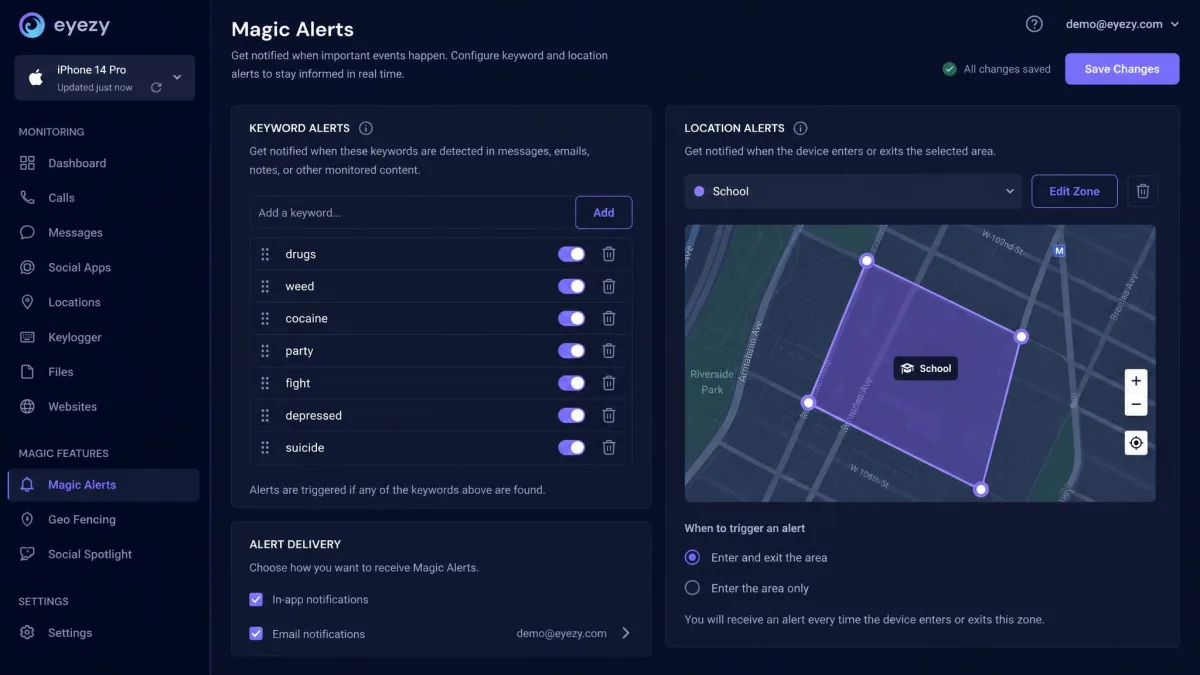
Task: Click the bottom vertex handle of zone polygon
Action: pyautogui.click(x=981, y=489)
